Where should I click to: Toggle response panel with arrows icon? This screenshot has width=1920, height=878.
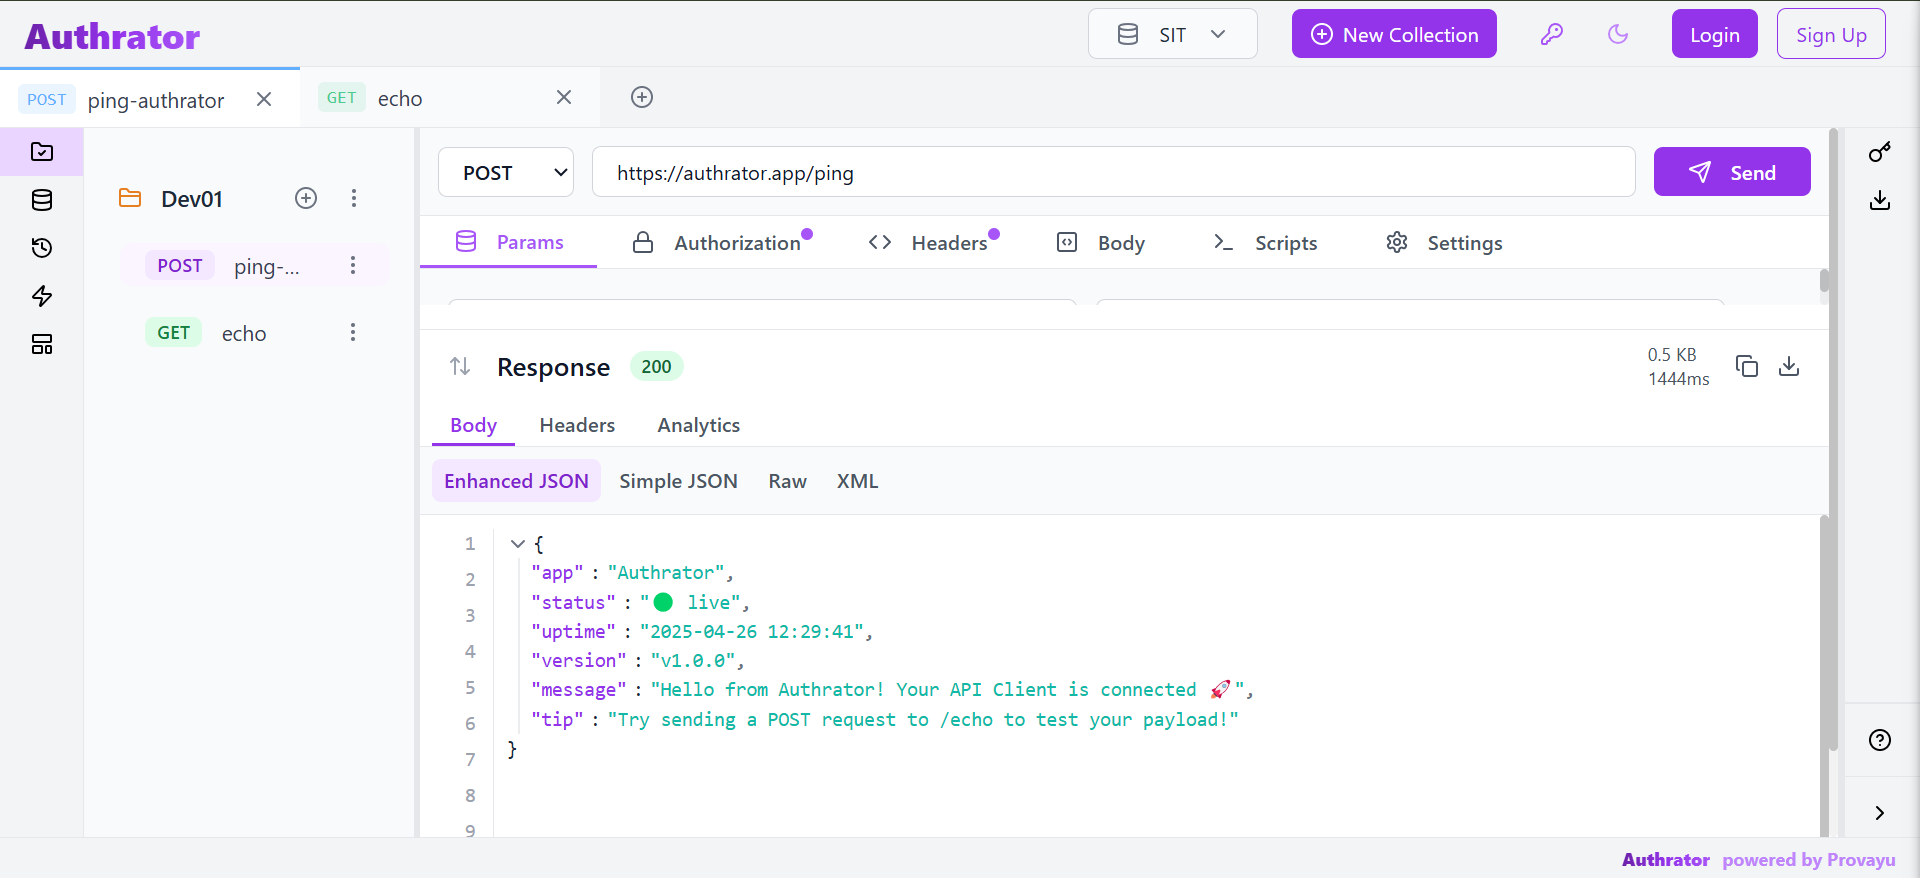(460, 366)
